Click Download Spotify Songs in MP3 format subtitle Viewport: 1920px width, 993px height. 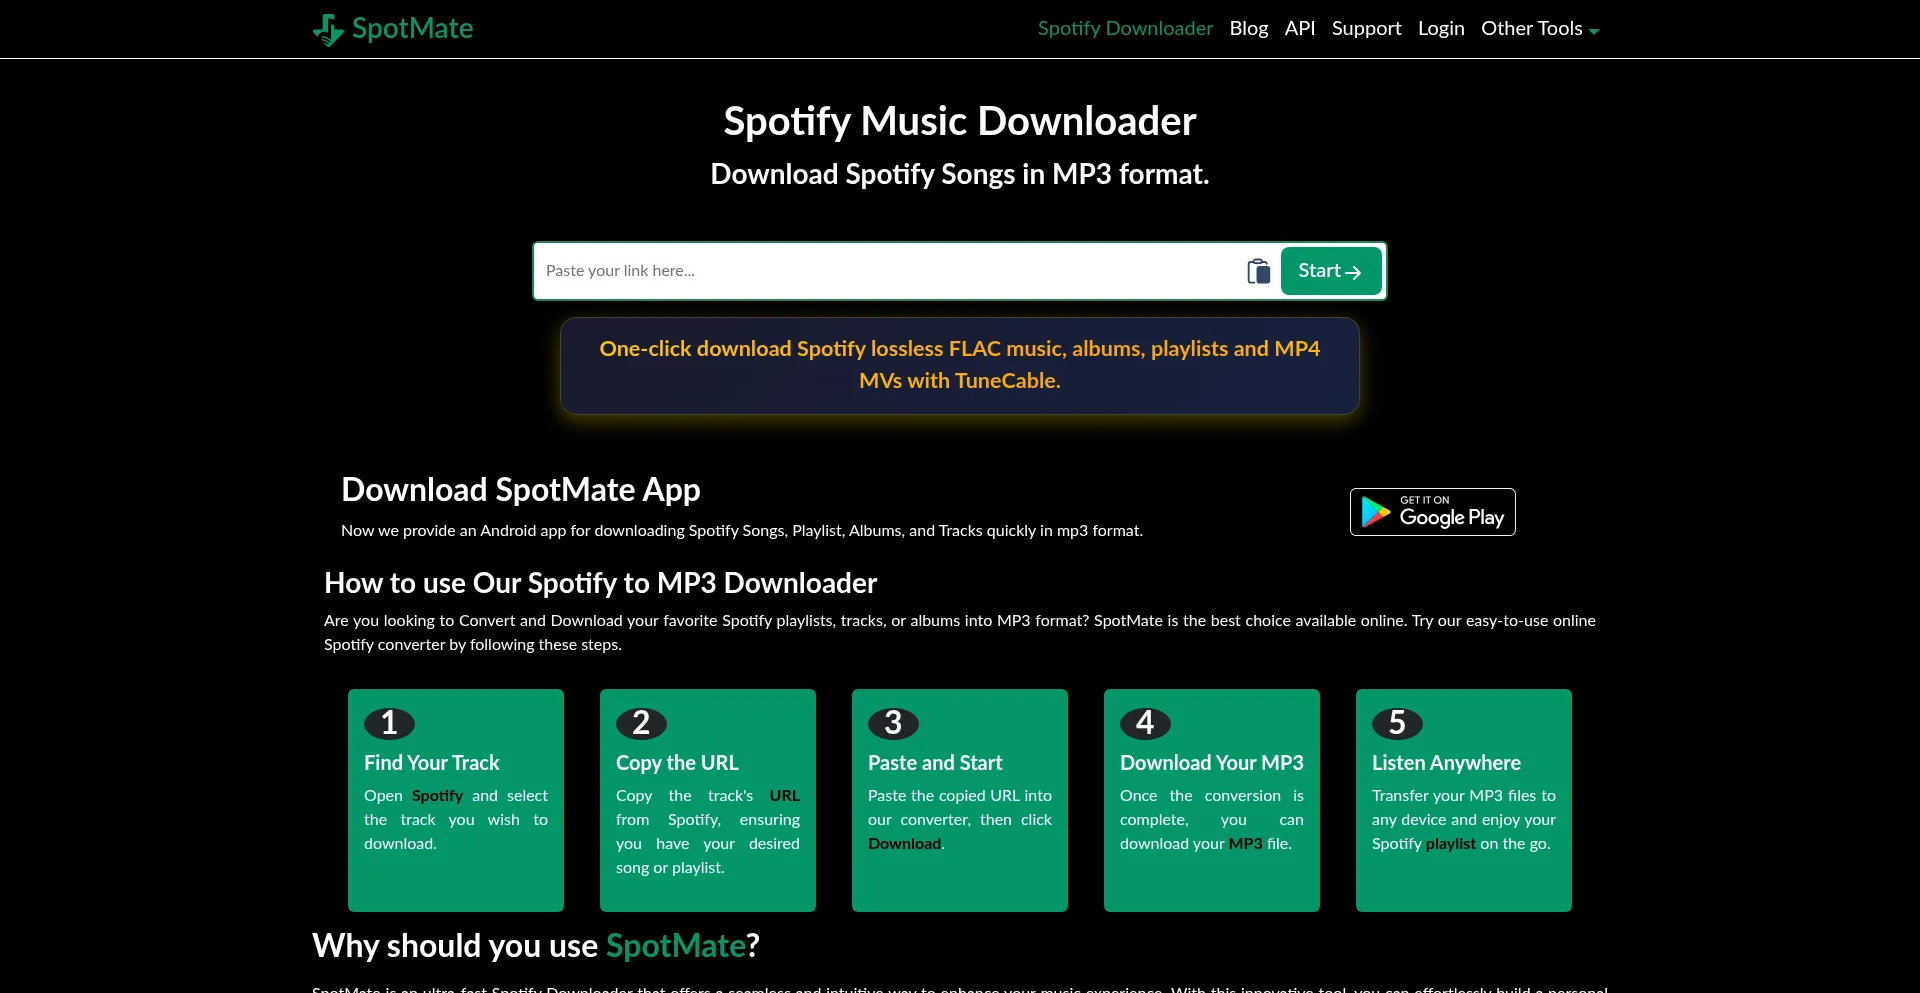click(960, 174)
